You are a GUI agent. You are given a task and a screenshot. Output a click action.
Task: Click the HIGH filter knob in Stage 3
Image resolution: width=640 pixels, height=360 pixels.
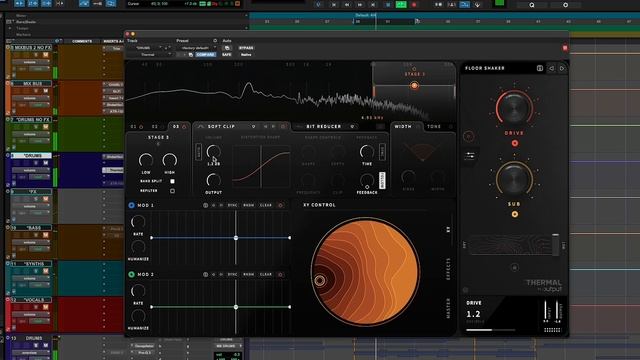tap(169, 160)
